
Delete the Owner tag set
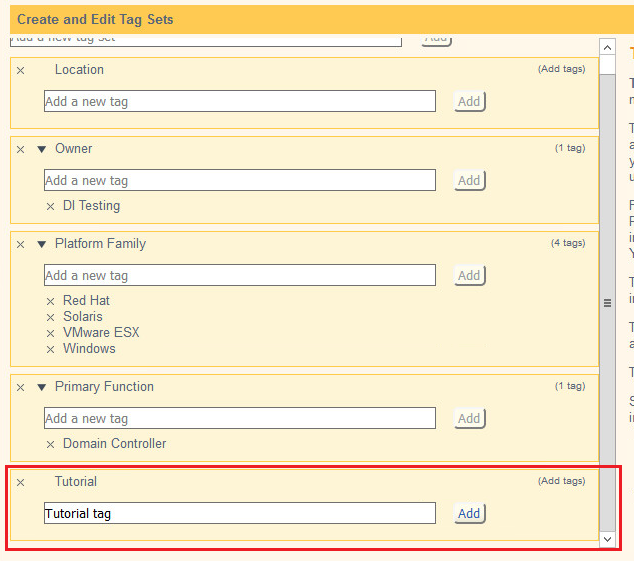point(20,149)
